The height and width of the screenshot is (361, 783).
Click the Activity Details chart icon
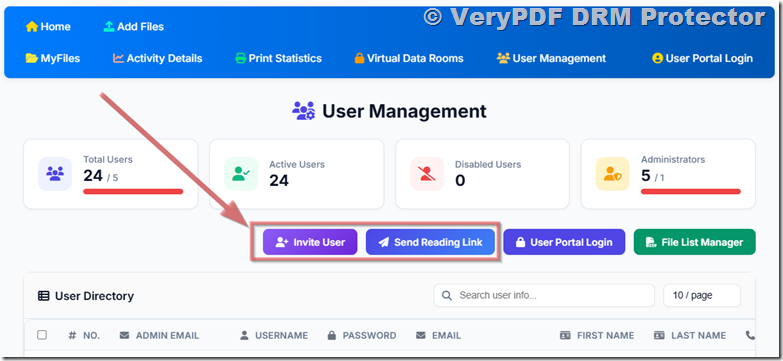pos(118,58)
